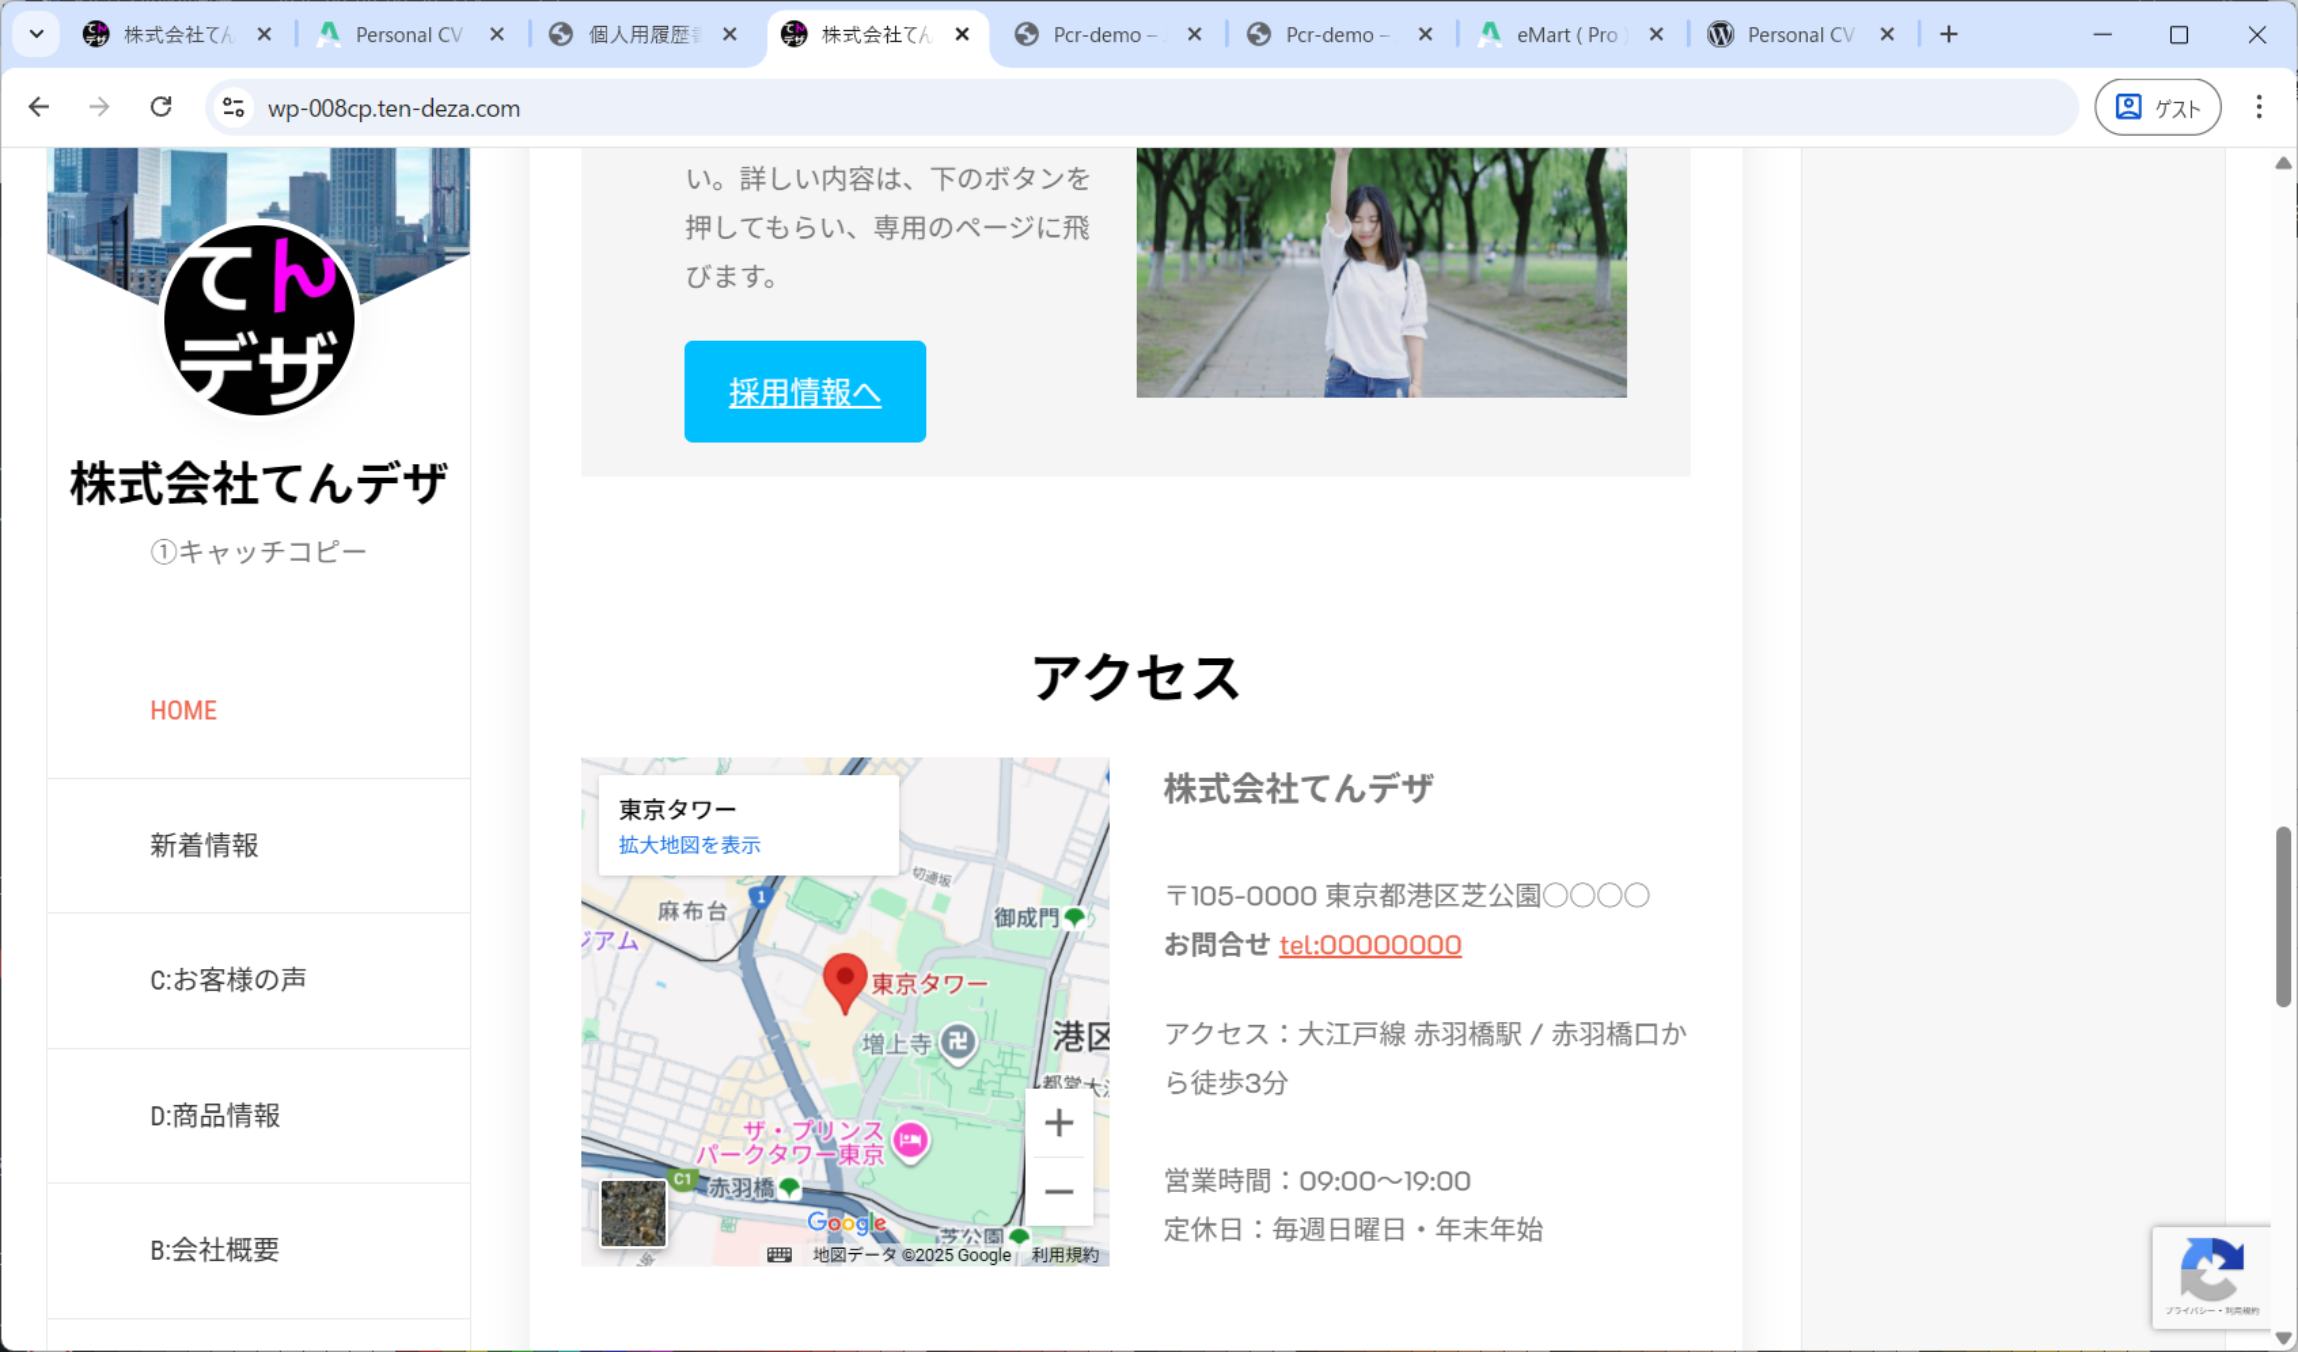Open the guest profile button
This screenshot has height=1352, width=2298.
tap(2157, 107)
